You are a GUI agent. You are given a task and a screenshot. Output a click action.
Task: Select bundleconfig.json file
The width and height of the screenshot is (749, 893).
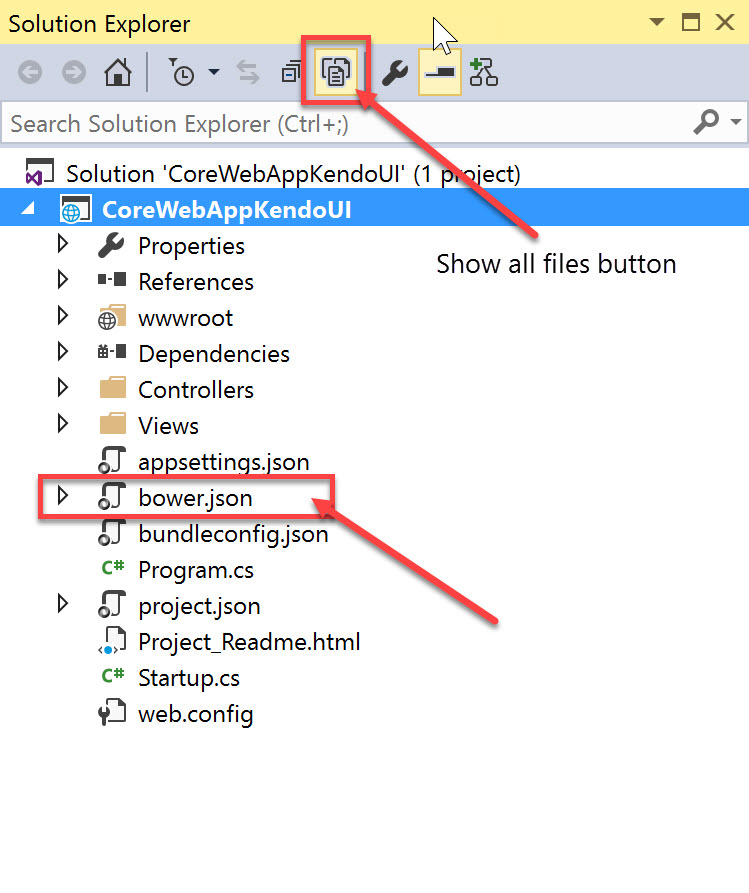point(234,534)
